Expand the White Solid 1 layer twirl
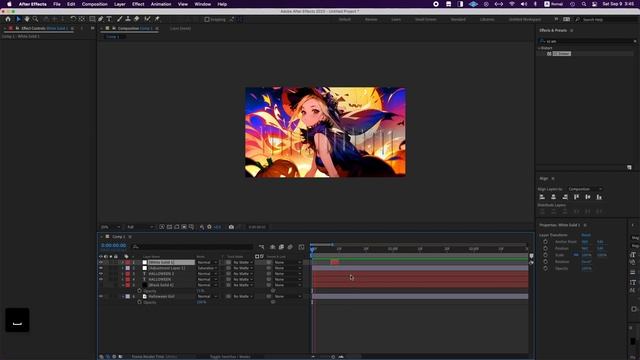The width and height of the screenshot is (640, 360). click(123, 262)
